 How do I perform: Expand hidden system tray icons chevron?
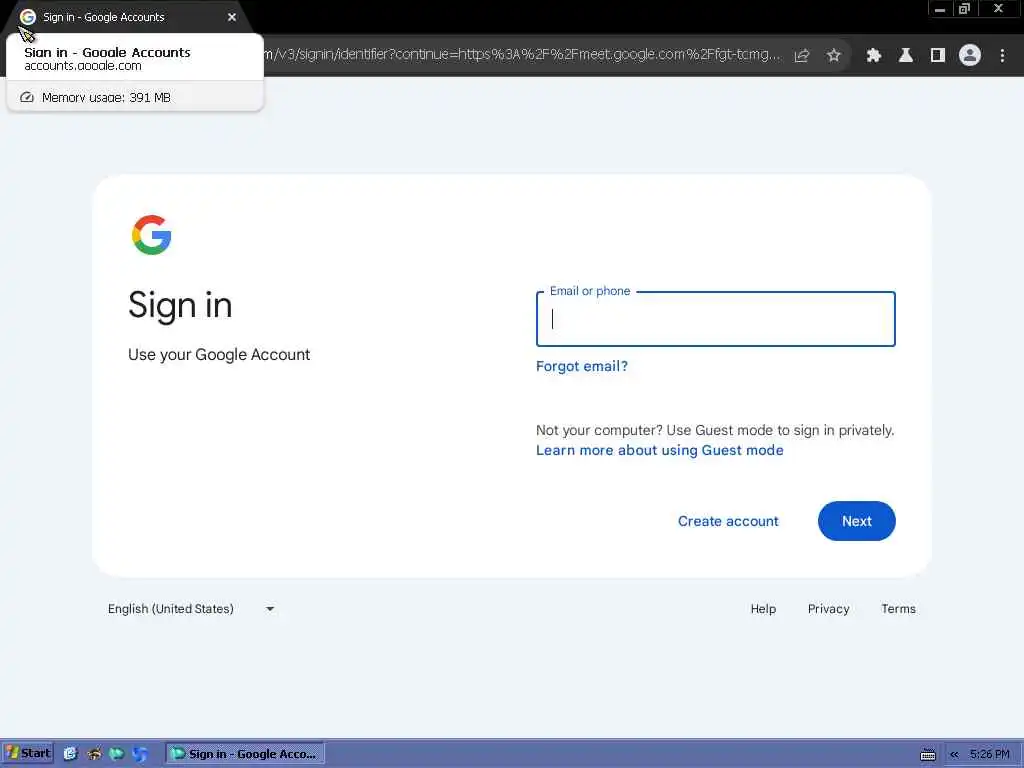(x=954, y=754)
